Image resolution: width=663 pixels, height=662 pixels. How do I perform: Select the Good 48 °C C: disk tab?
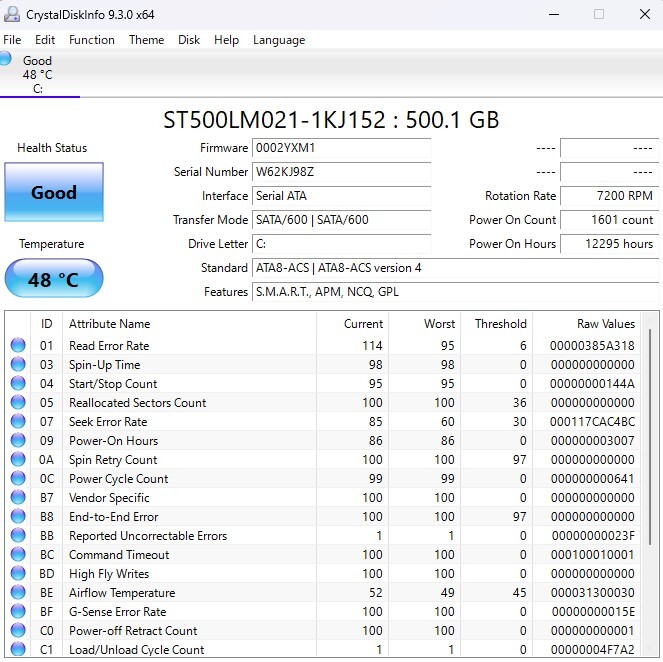tap(38, 74)
